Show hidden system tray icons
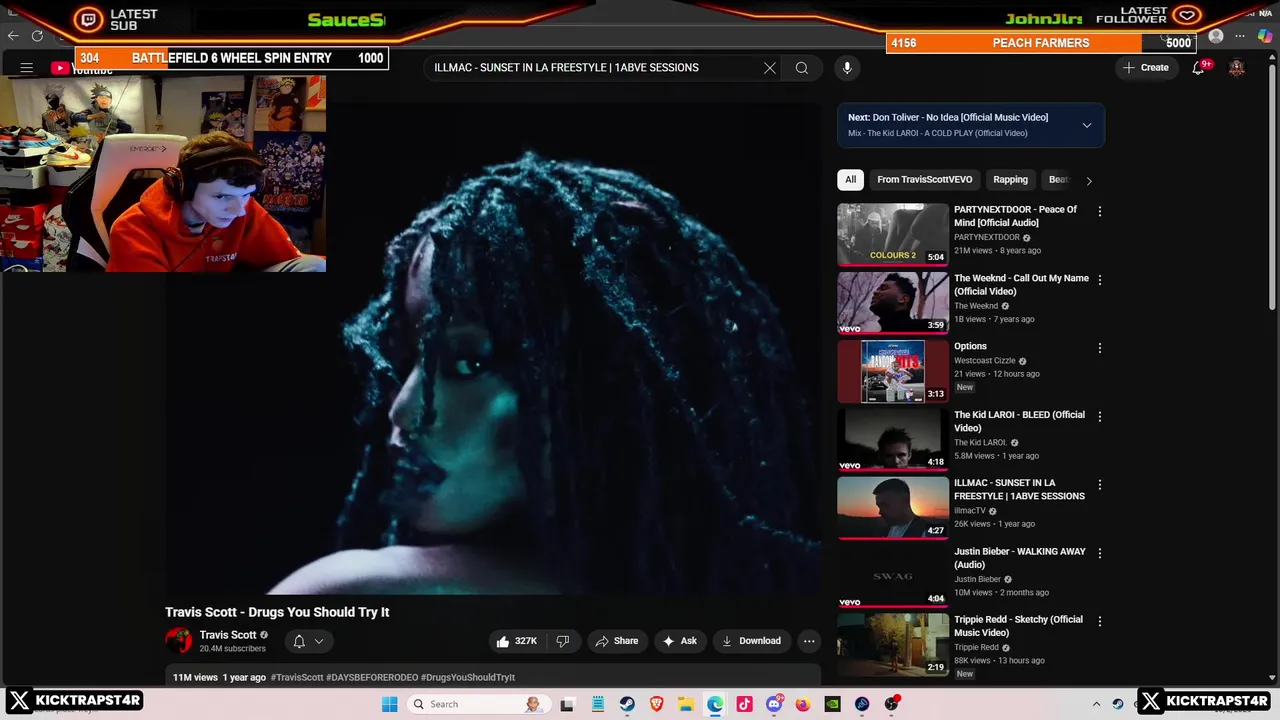Image resolution: width=1280 pixels, height=720 pixels. tap(1096, 704)
